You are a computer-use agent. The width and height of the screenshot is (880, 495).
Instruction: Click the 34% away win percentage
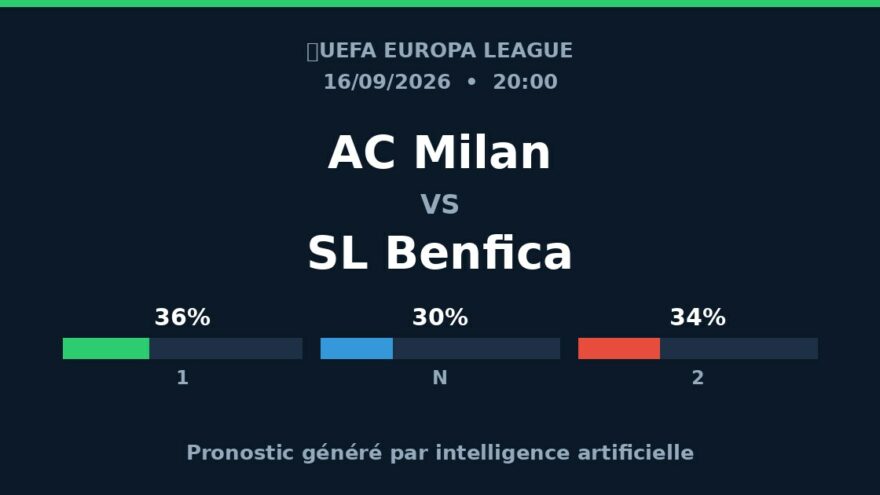(698, 318)
